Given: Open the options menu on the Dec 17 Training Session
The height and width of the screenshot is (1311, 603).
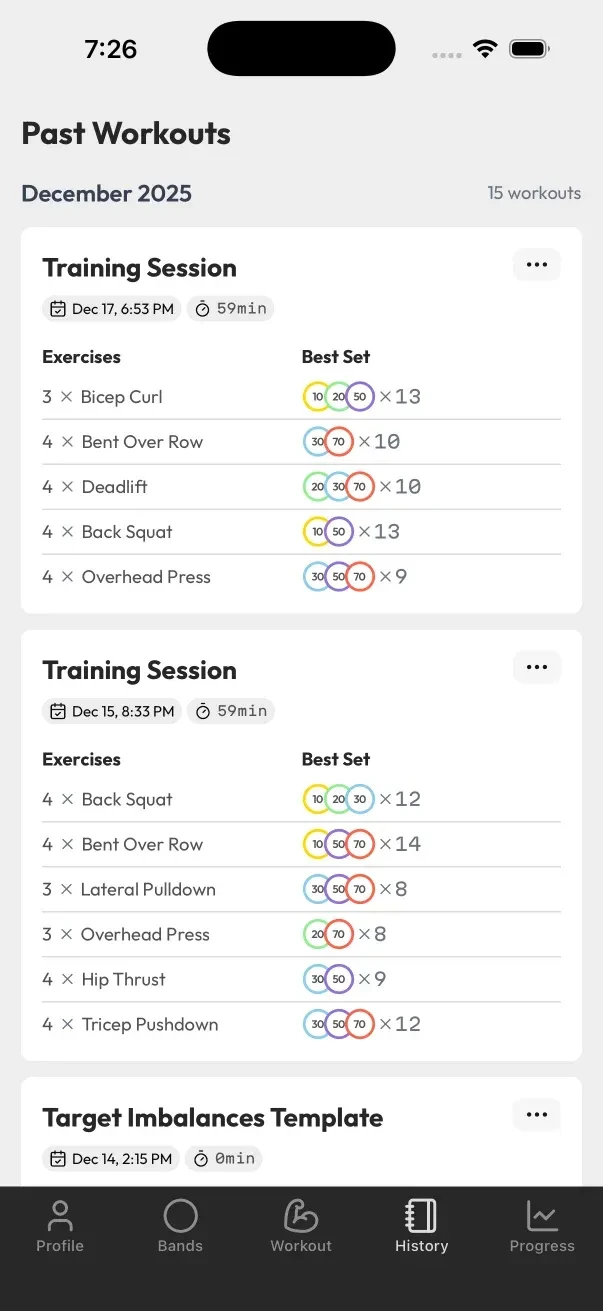Looking at the screenshot, I should (x=536, y=264).
